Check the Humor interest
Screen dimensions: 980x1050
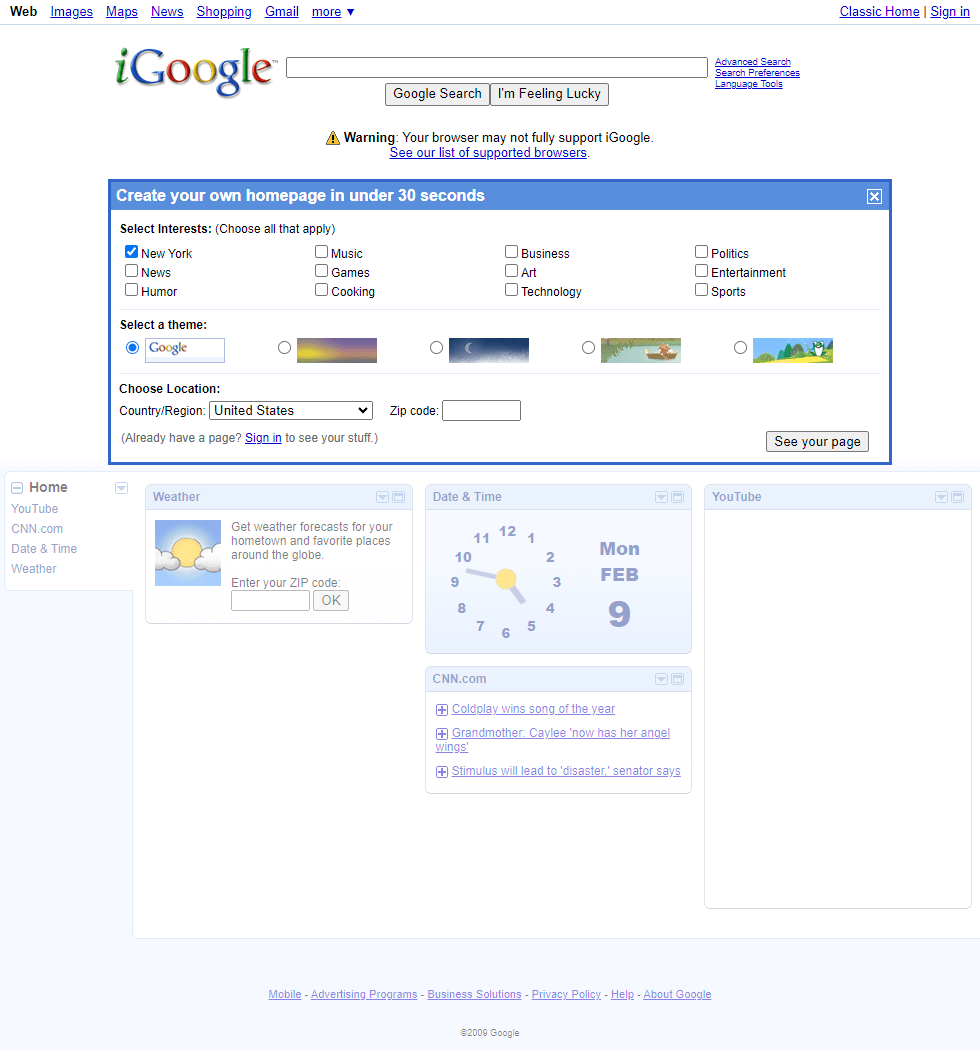pyautogui.click(x=131, y=289)
